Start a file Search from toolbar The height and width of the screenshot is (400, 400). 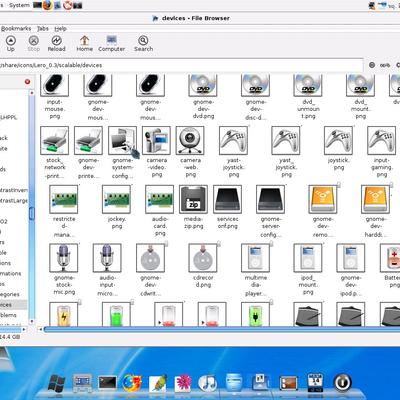[143, 44]
